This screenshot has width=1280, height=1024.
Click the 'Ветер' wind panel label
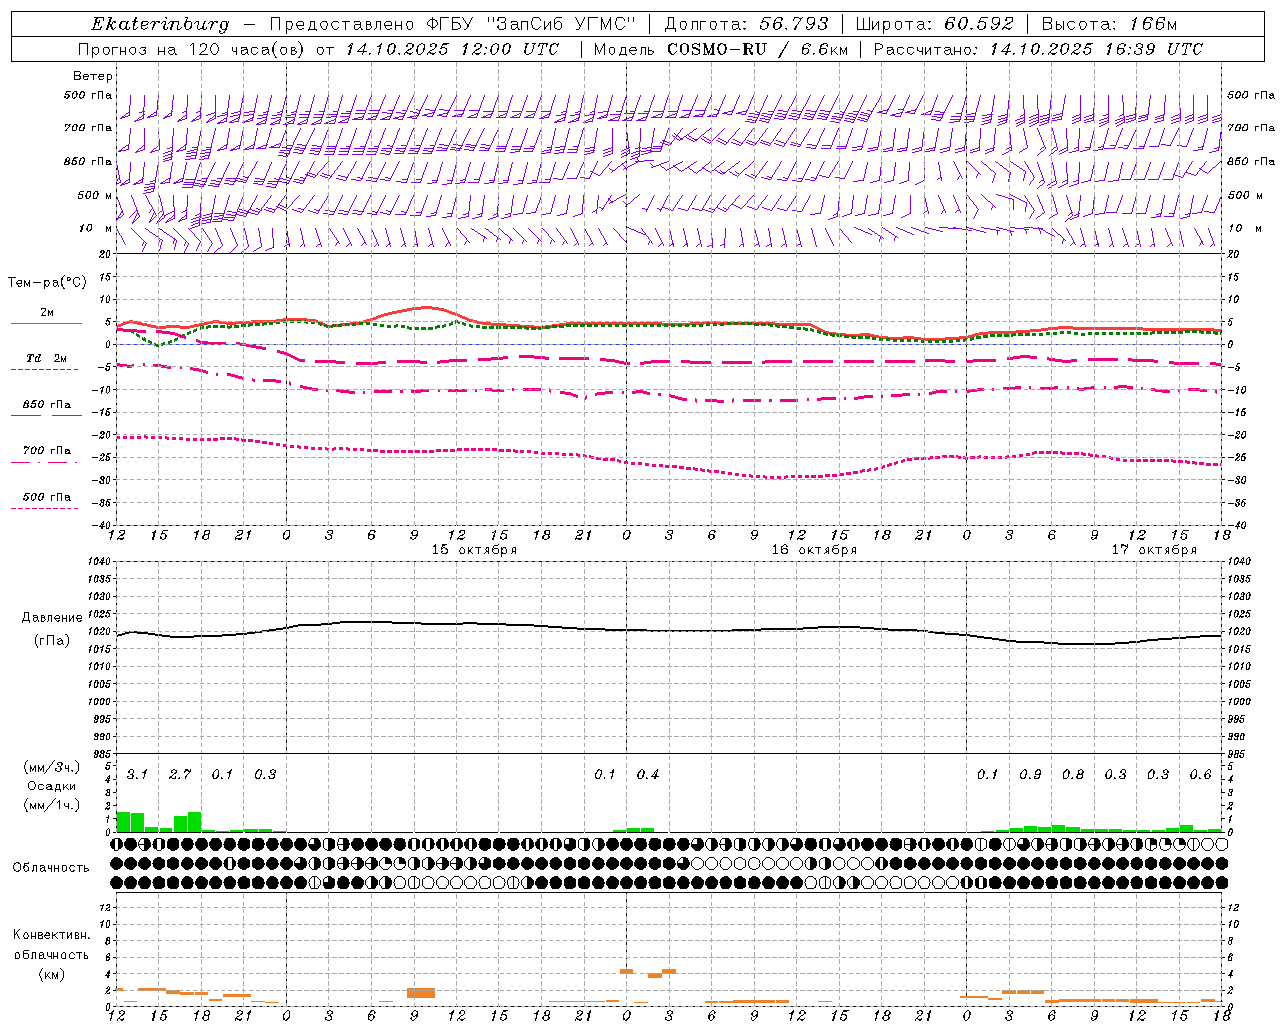click(93, 76)
